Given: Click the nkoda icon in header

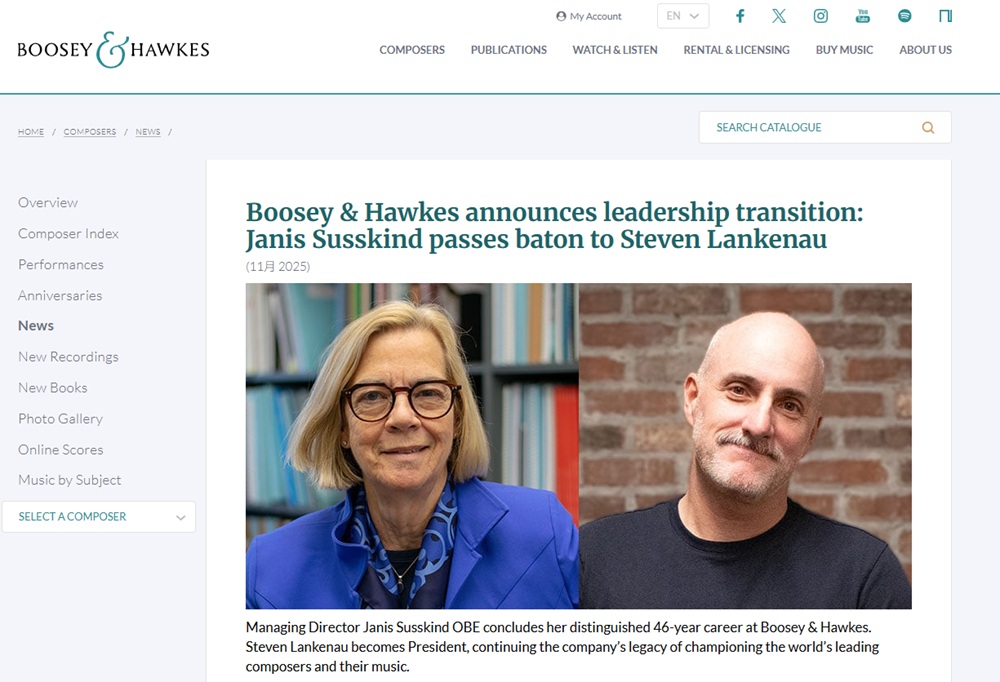Looking at the screenshot, I should point(945,16).
